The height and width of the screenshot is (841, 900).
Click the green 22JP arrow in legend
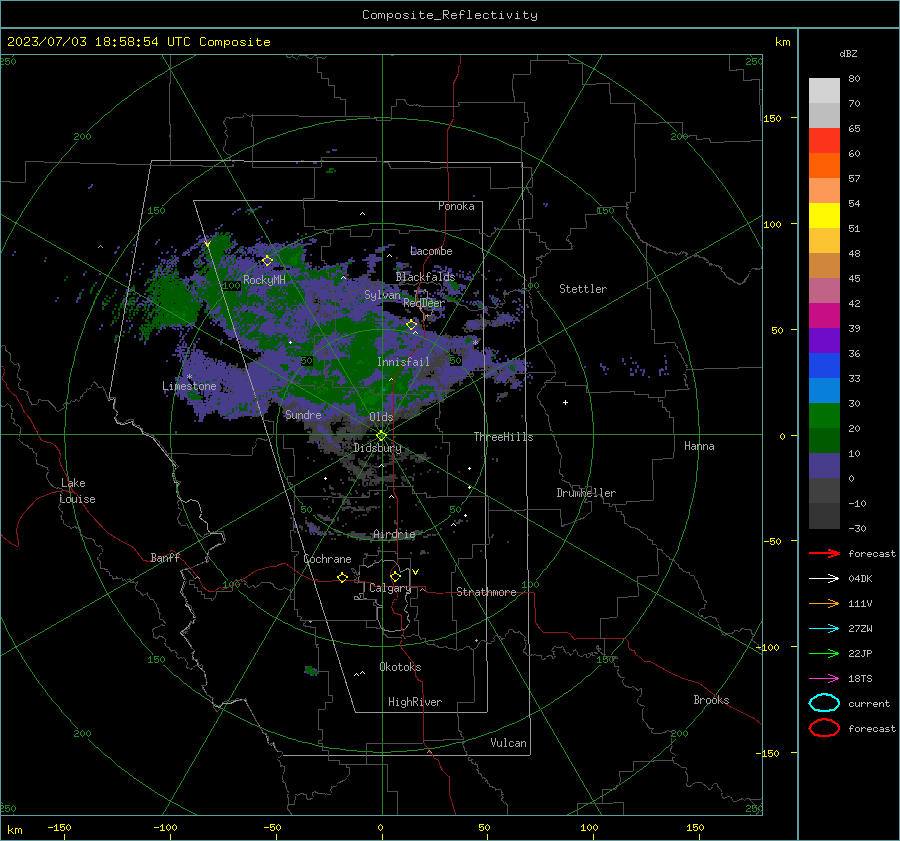(x=824, y=653)
